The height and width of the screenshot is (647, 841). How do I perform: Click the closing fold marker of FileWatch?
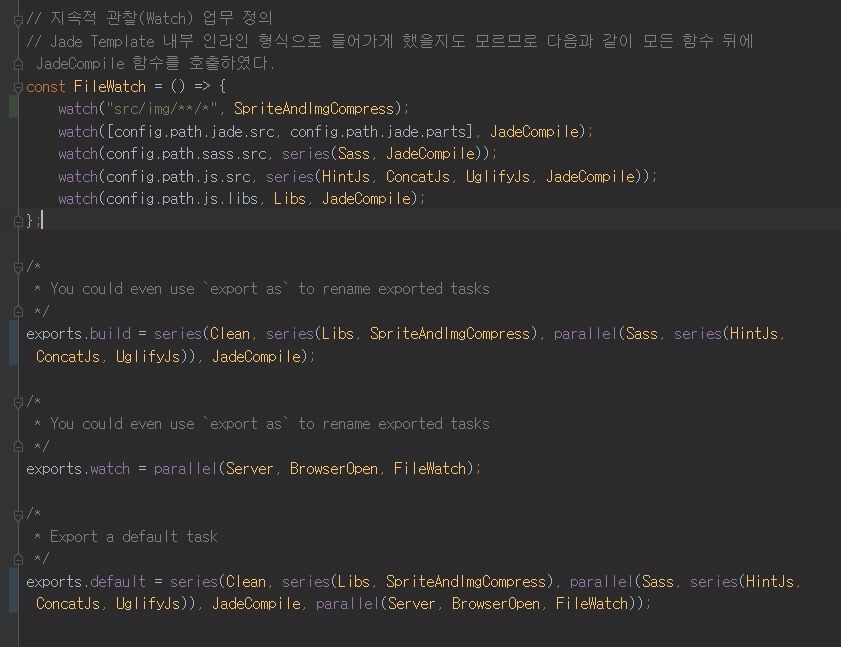(x=18, y=221)
